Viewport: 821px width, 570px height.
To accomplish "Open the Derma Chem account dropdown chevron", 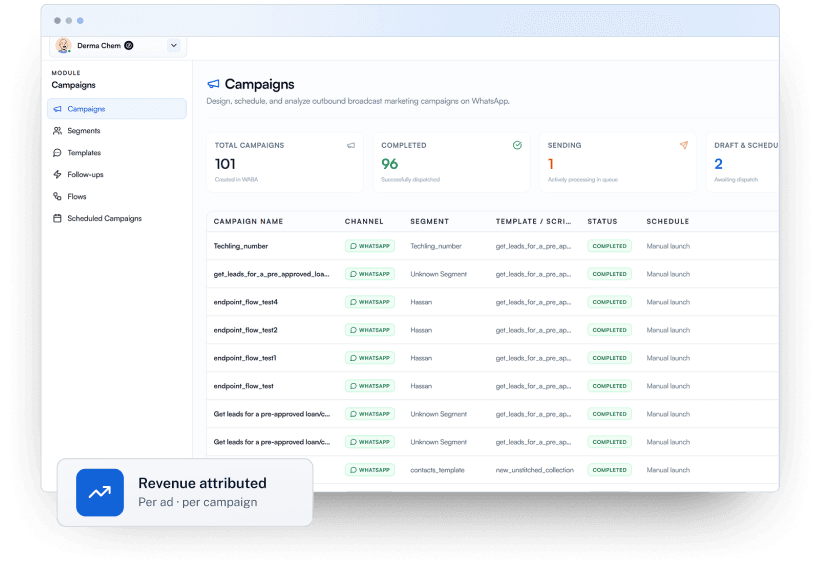I will 173,46.
